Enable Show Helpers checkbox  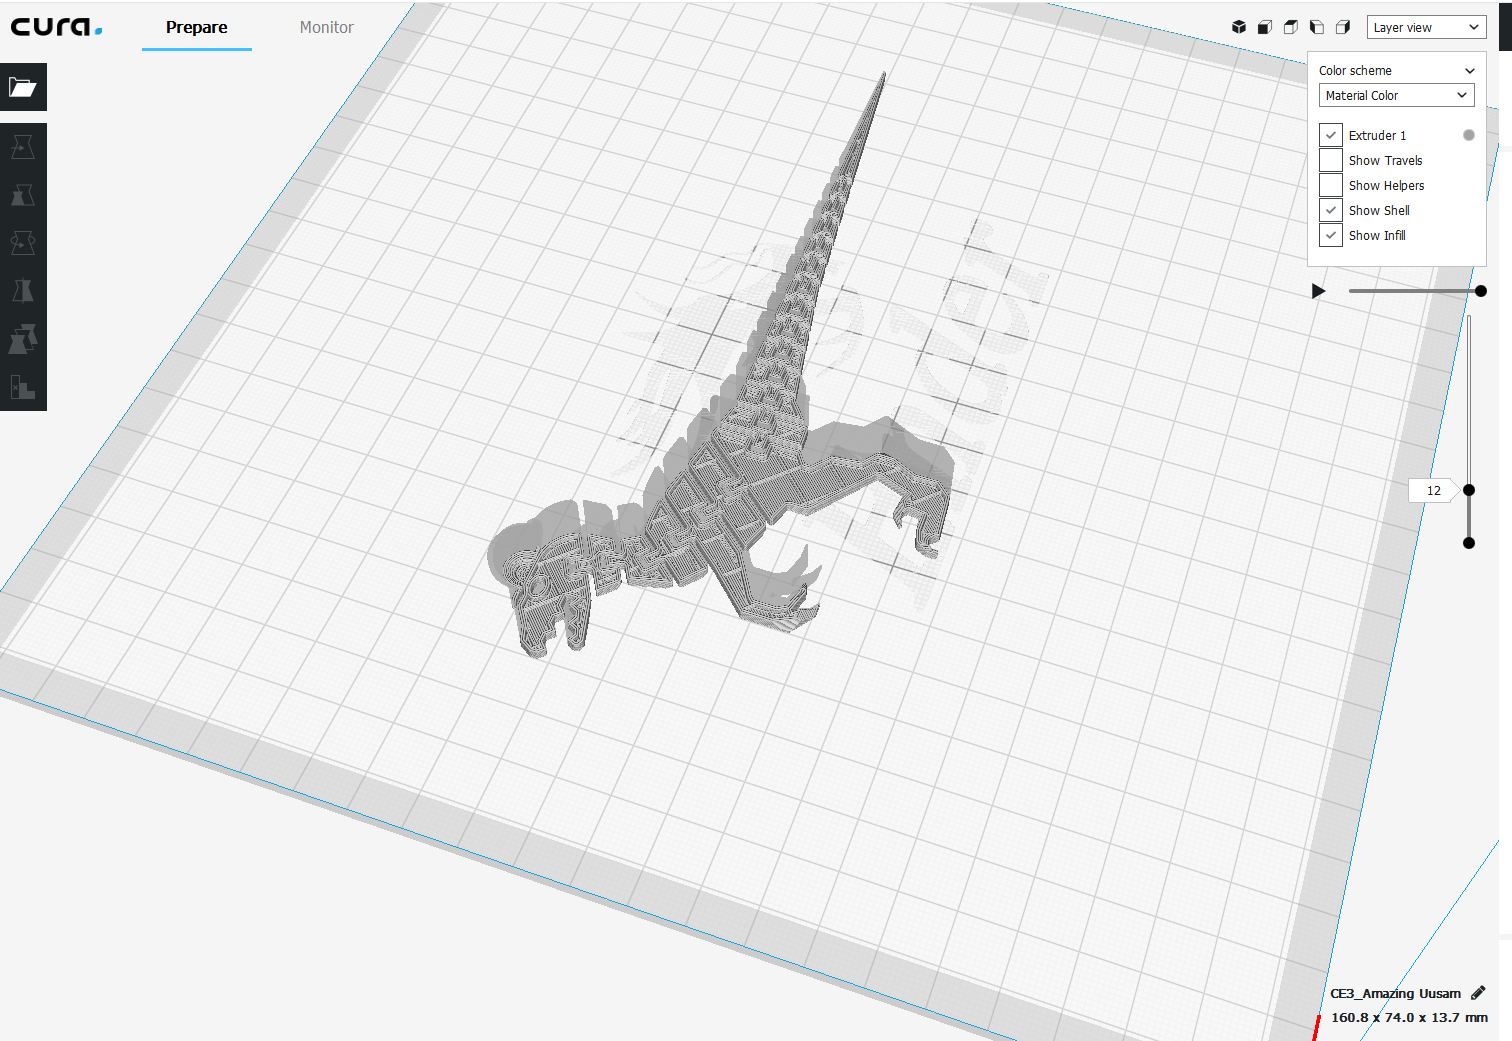pyautogui.click(x=1331, y=185)
